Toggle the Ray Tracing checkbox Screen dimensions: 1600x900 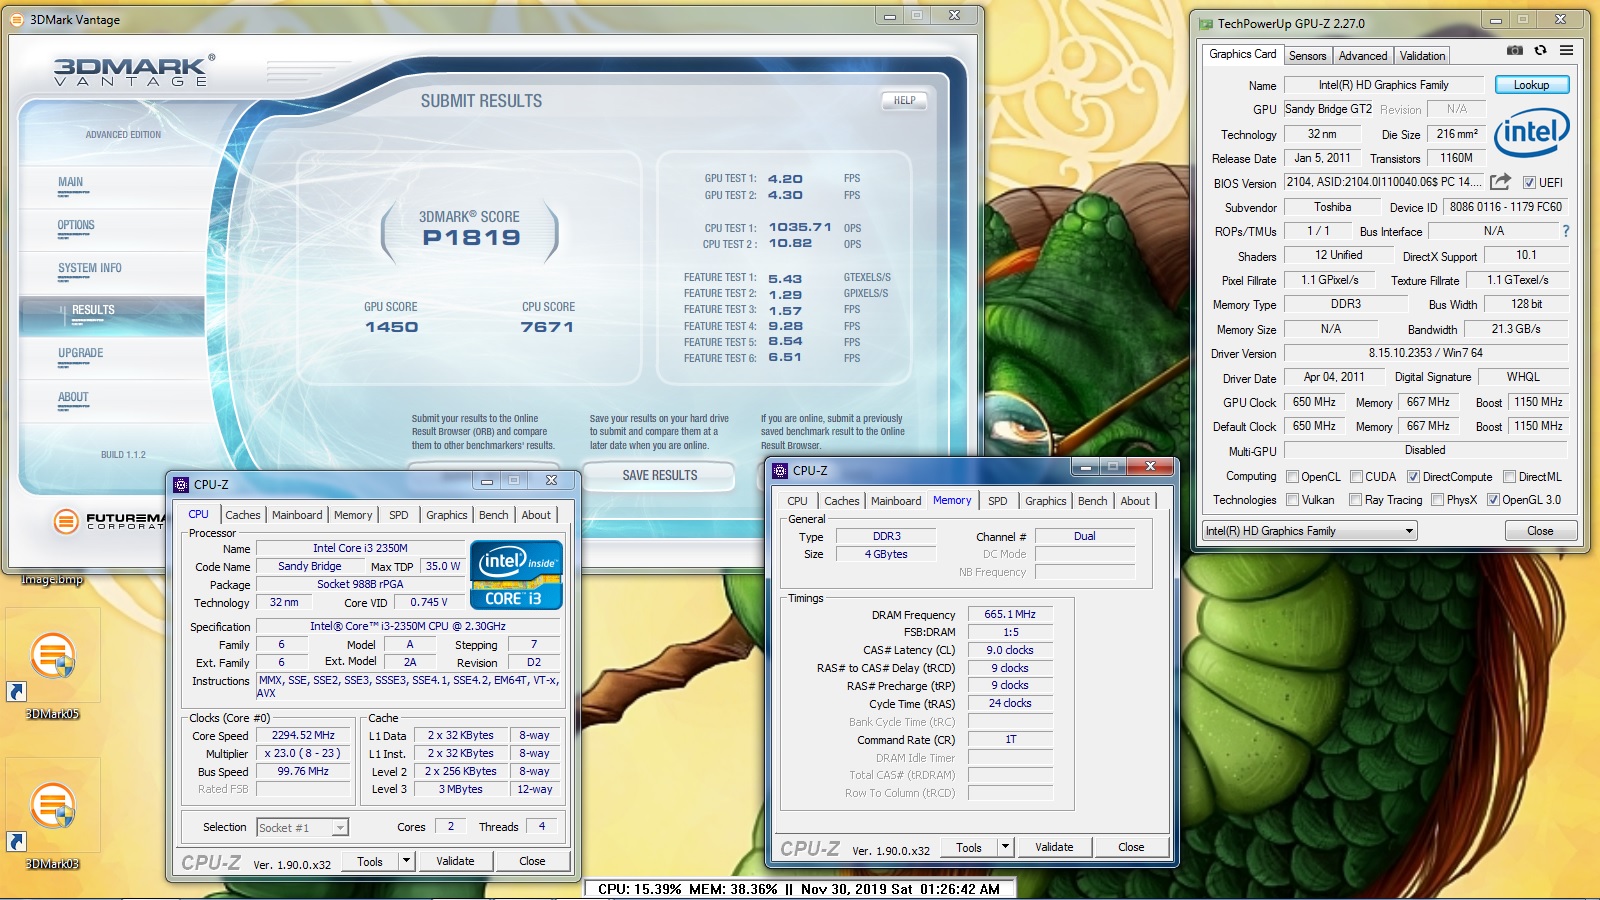pyautogui.click(x=1355, y=500)
